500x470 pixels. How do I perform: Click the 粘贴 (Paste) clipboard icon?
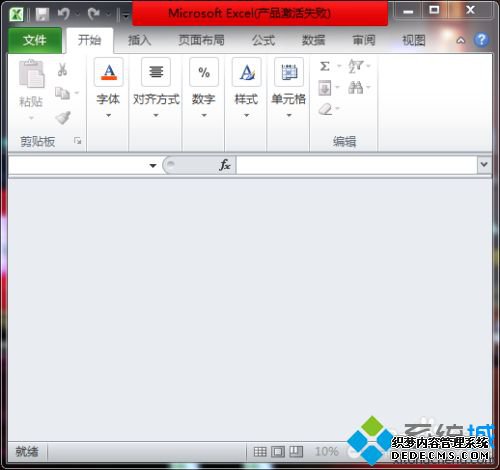pos(31,74)
